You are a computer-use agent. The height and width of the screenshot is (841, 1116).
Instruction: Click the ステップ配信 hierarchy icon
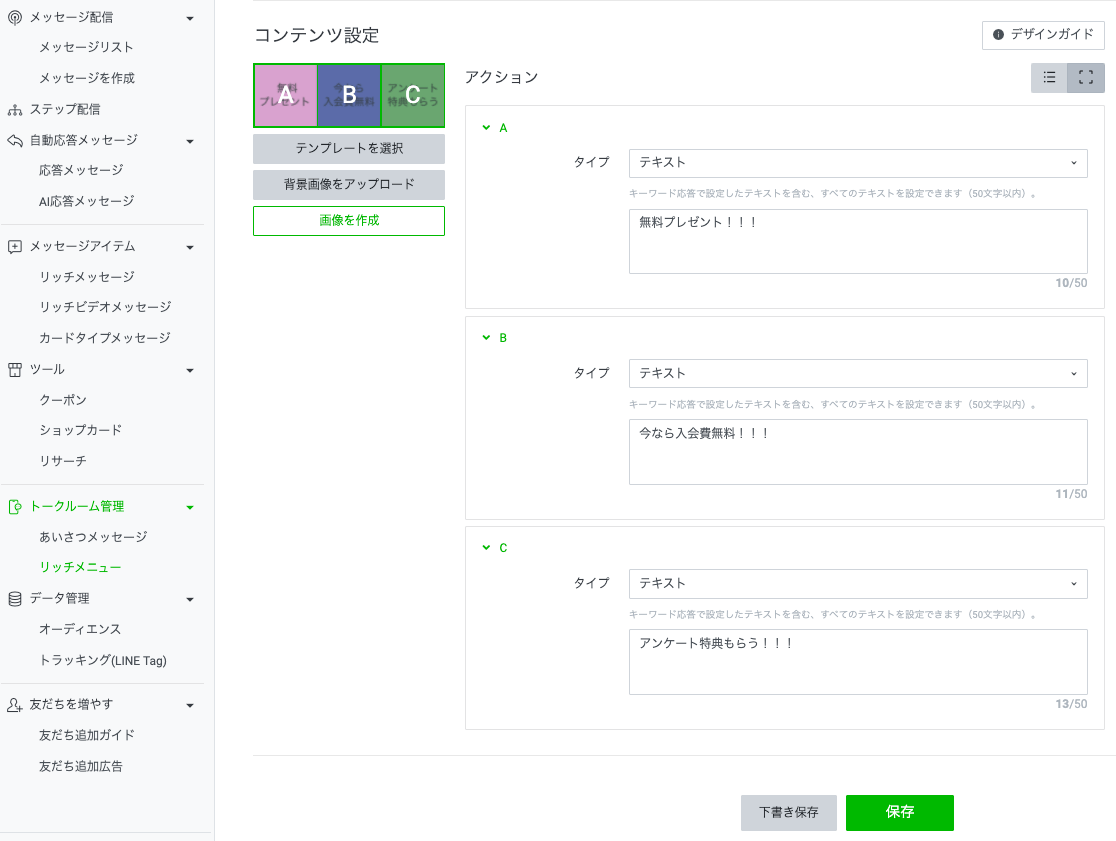point(14,110)
